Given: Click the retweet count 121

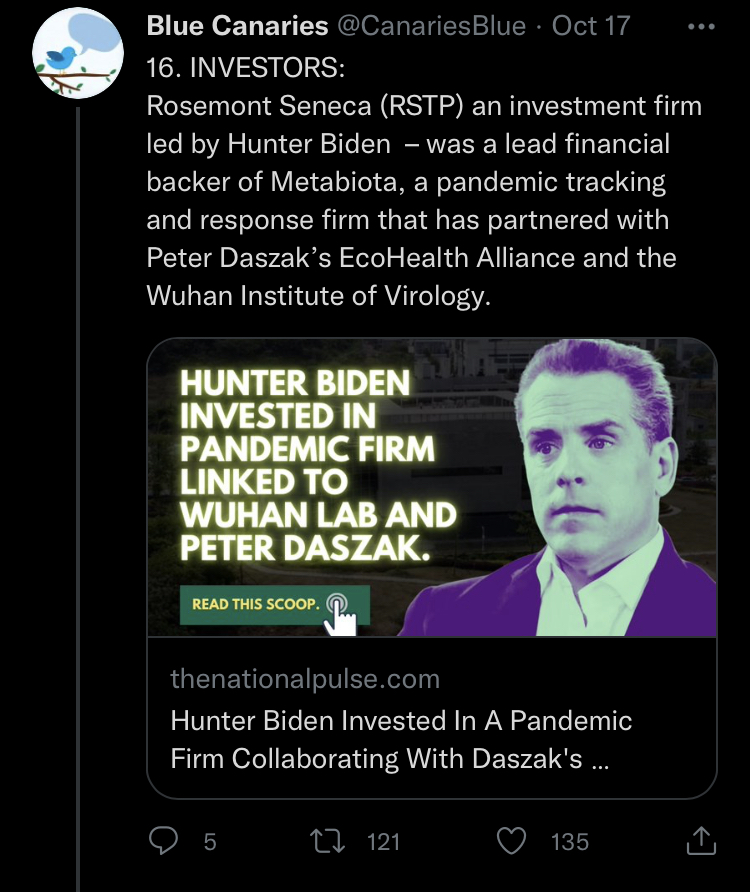Looking at the screenshot, I should (x=384, y=842).
